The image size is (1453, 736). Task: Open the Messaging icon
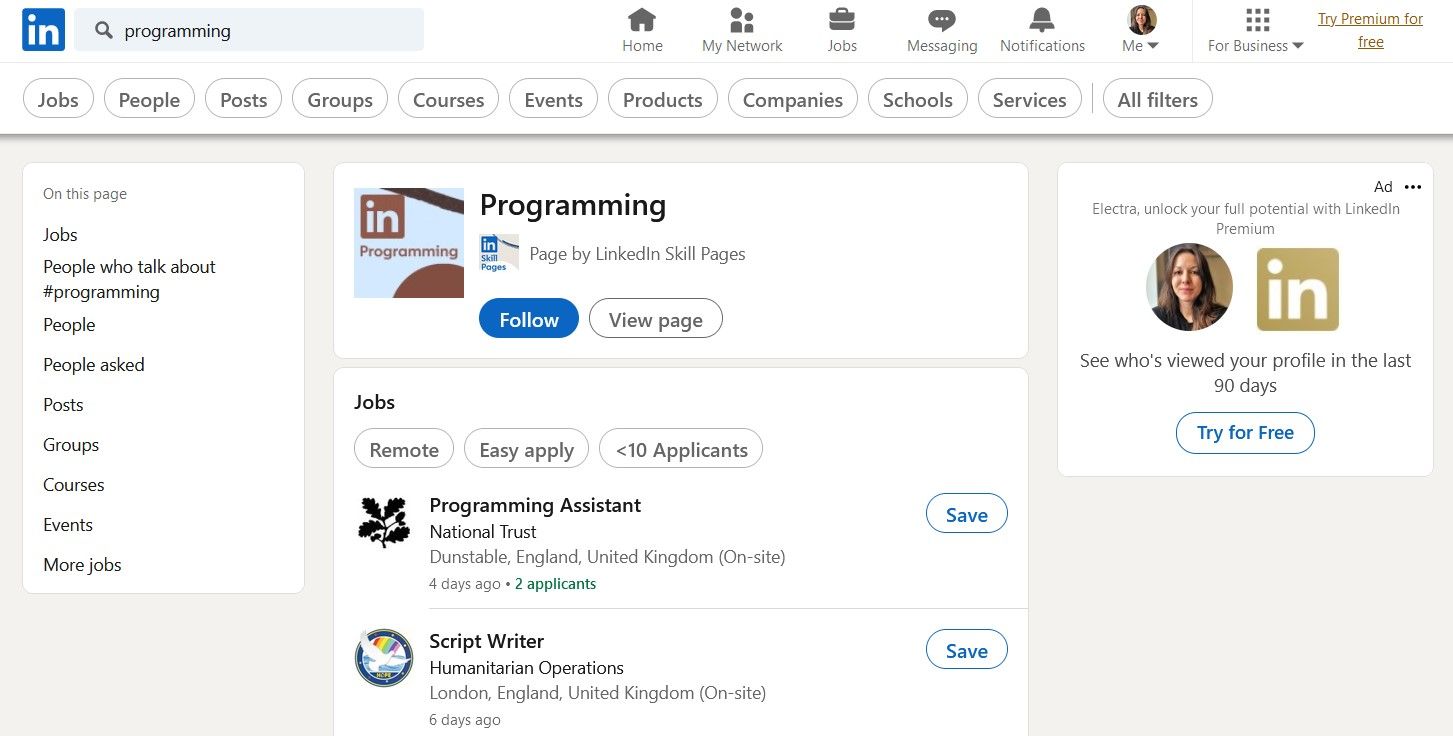point(940,28)
